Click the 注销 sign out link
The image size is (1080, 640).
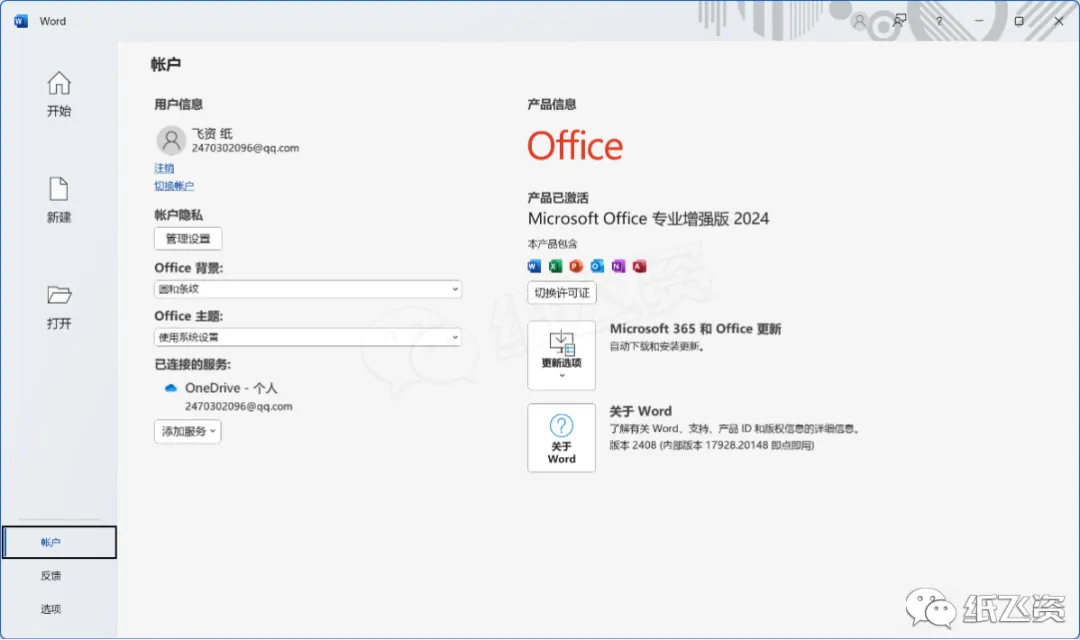(x=164, y=168)
